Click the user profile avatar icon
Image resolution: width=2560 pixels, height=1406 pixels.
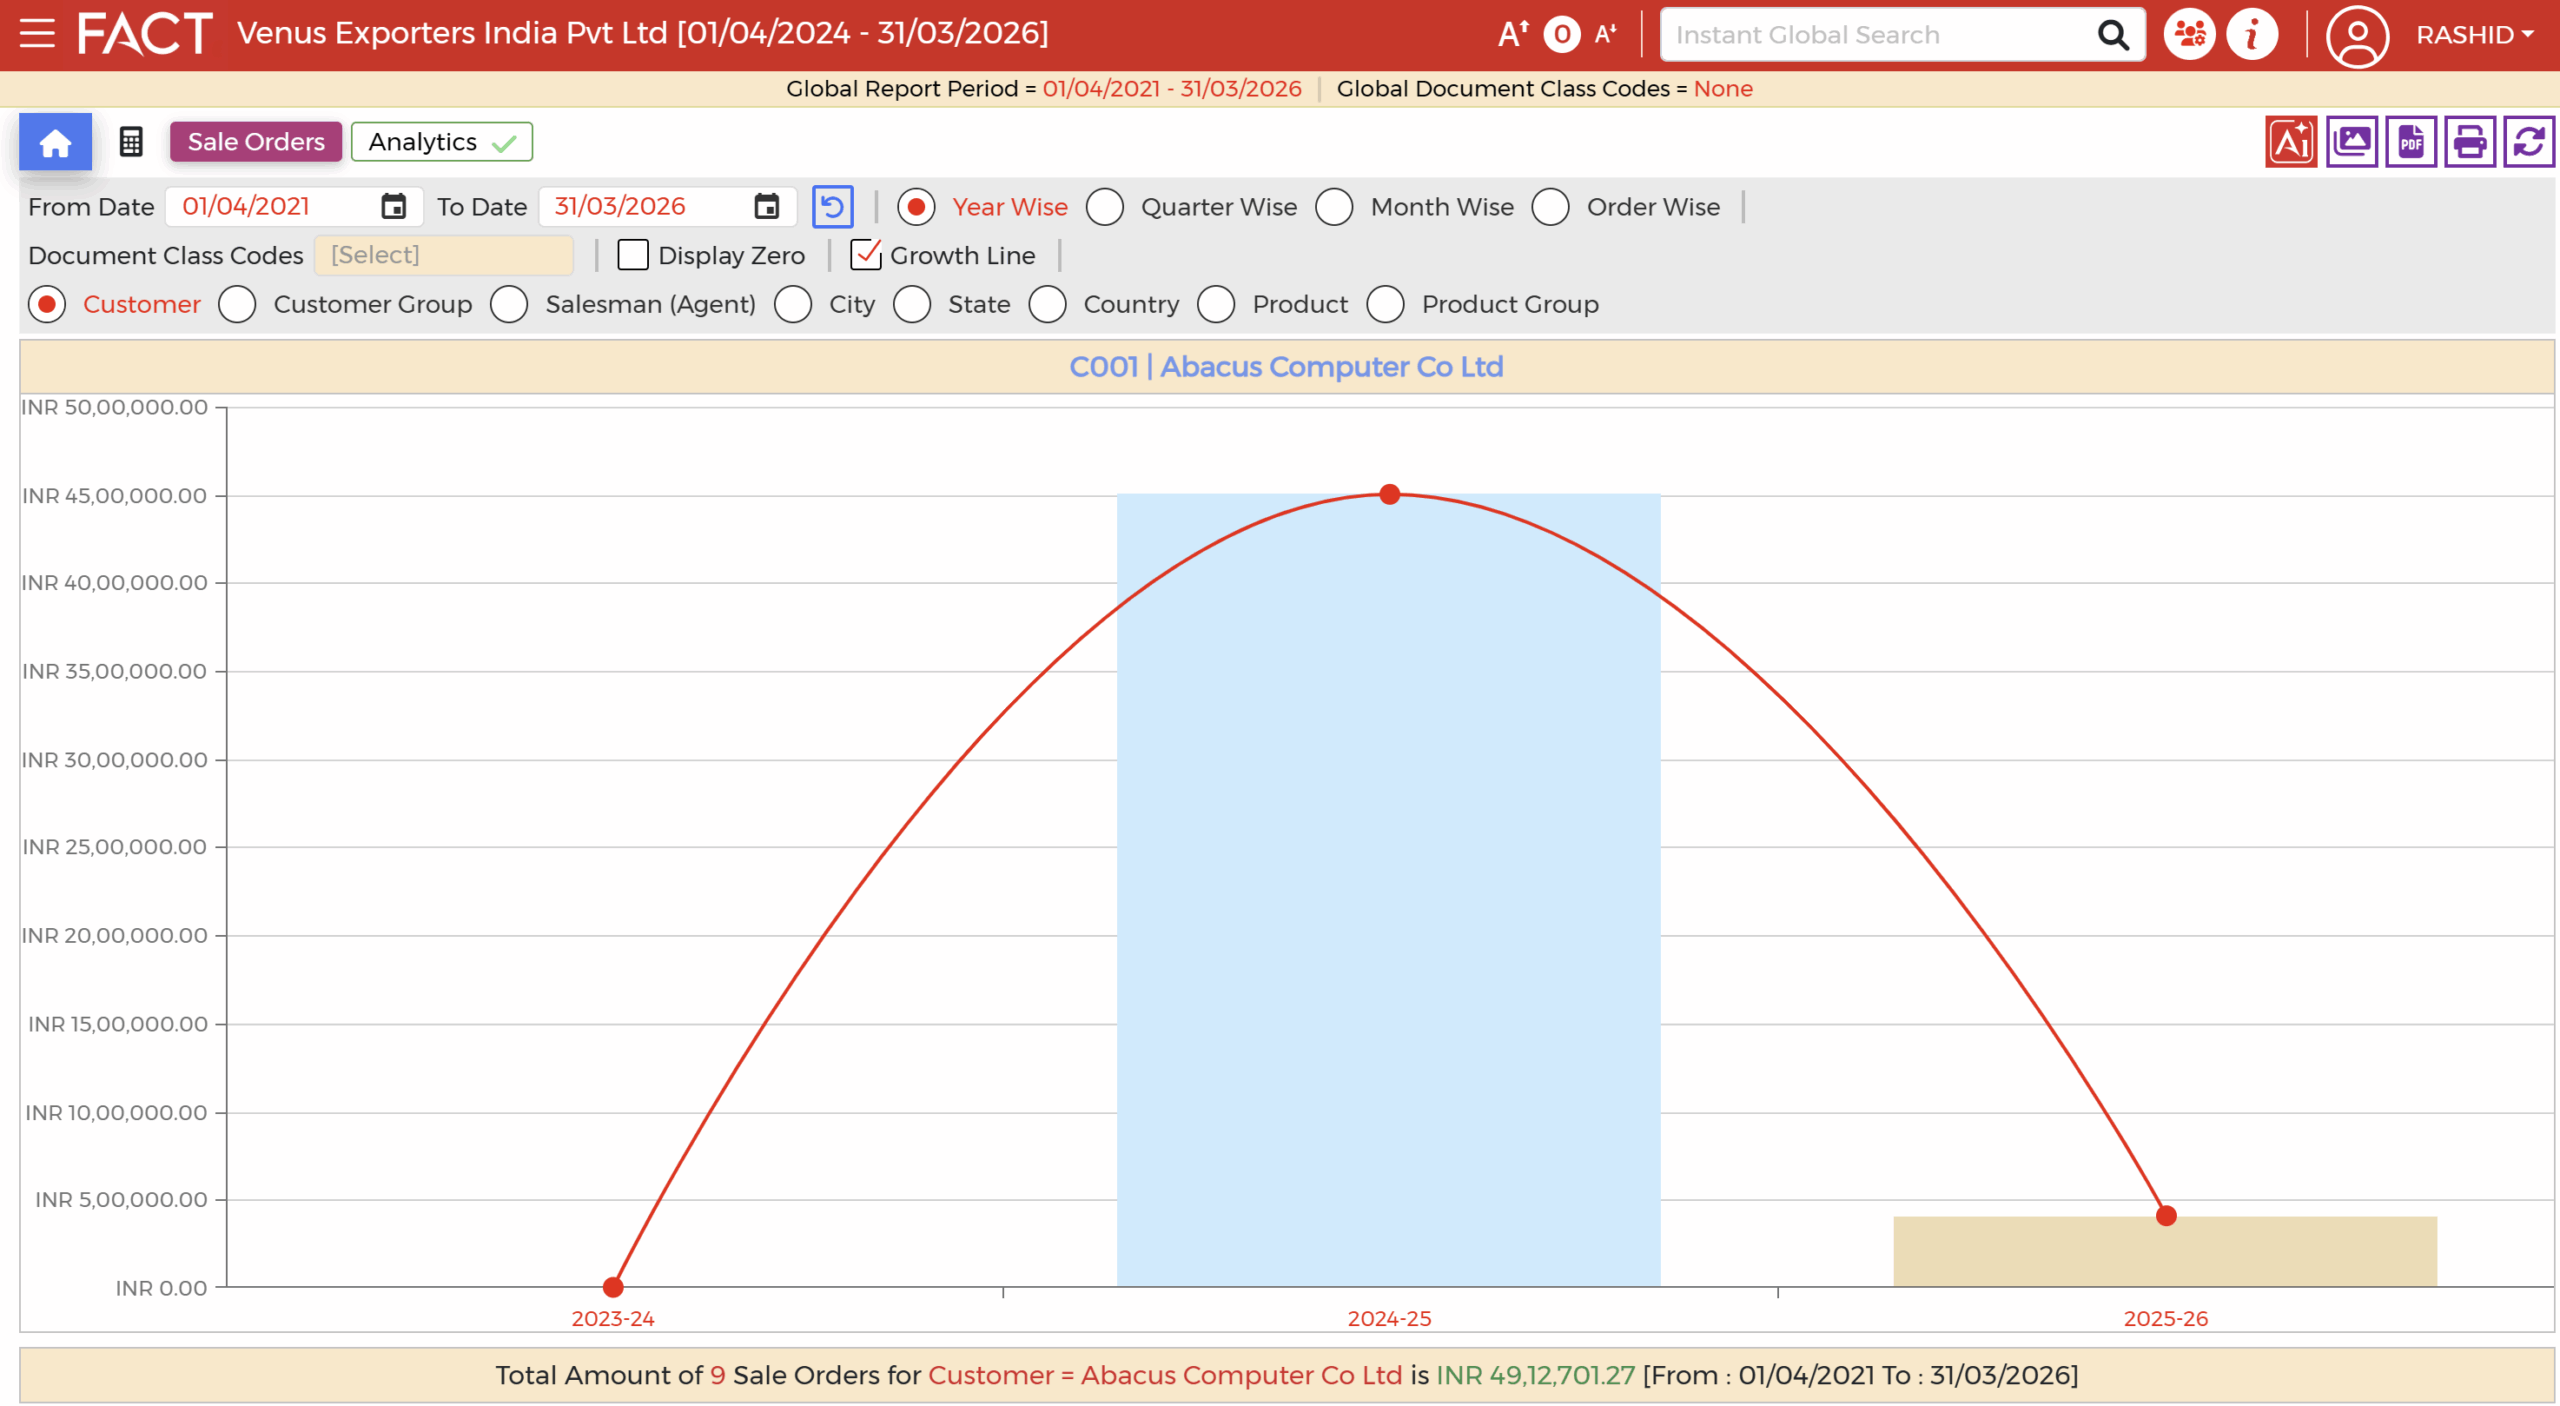pyautogui.click(x=2357, y=35)
